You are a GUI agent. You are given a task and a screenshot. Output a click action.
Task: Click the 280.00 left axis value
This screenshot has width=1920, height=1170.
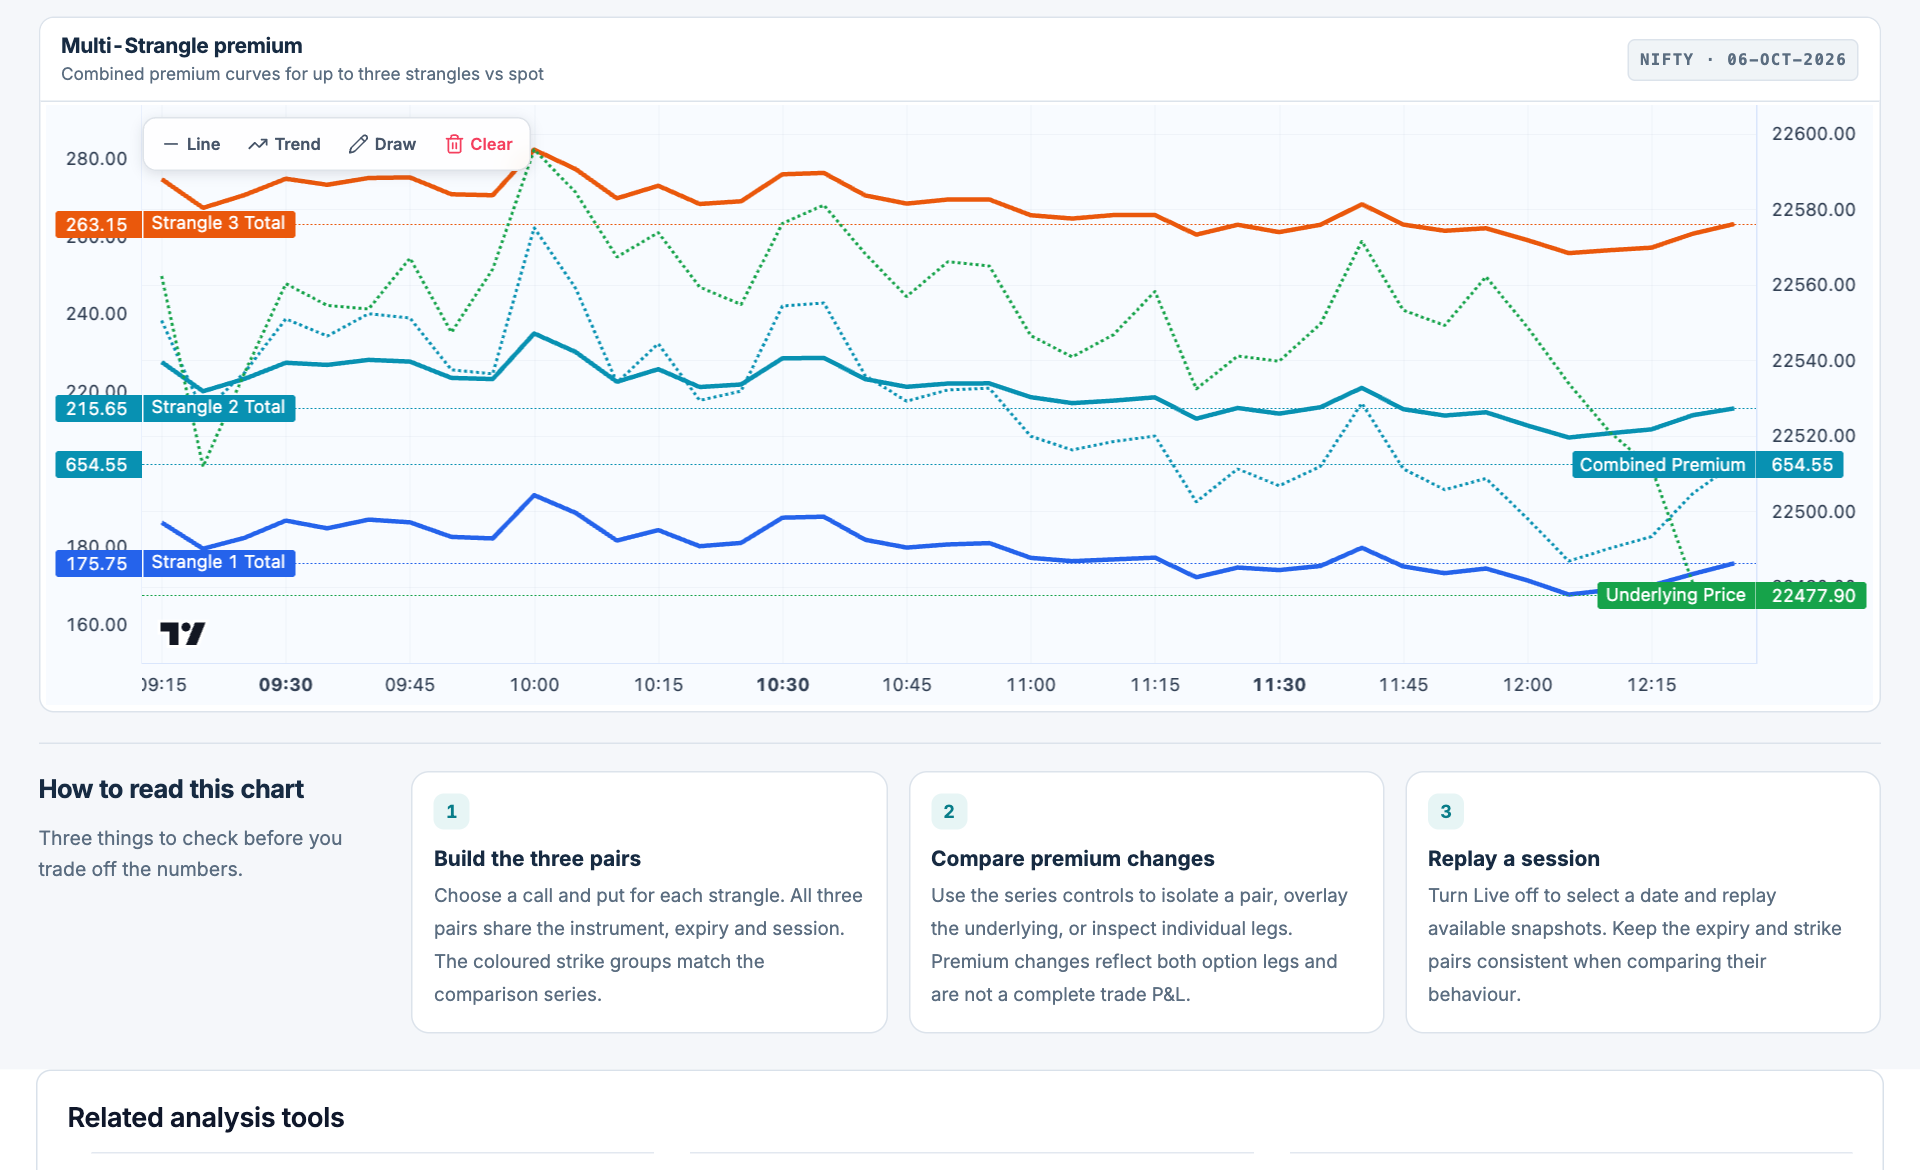[x=97, y=159]
